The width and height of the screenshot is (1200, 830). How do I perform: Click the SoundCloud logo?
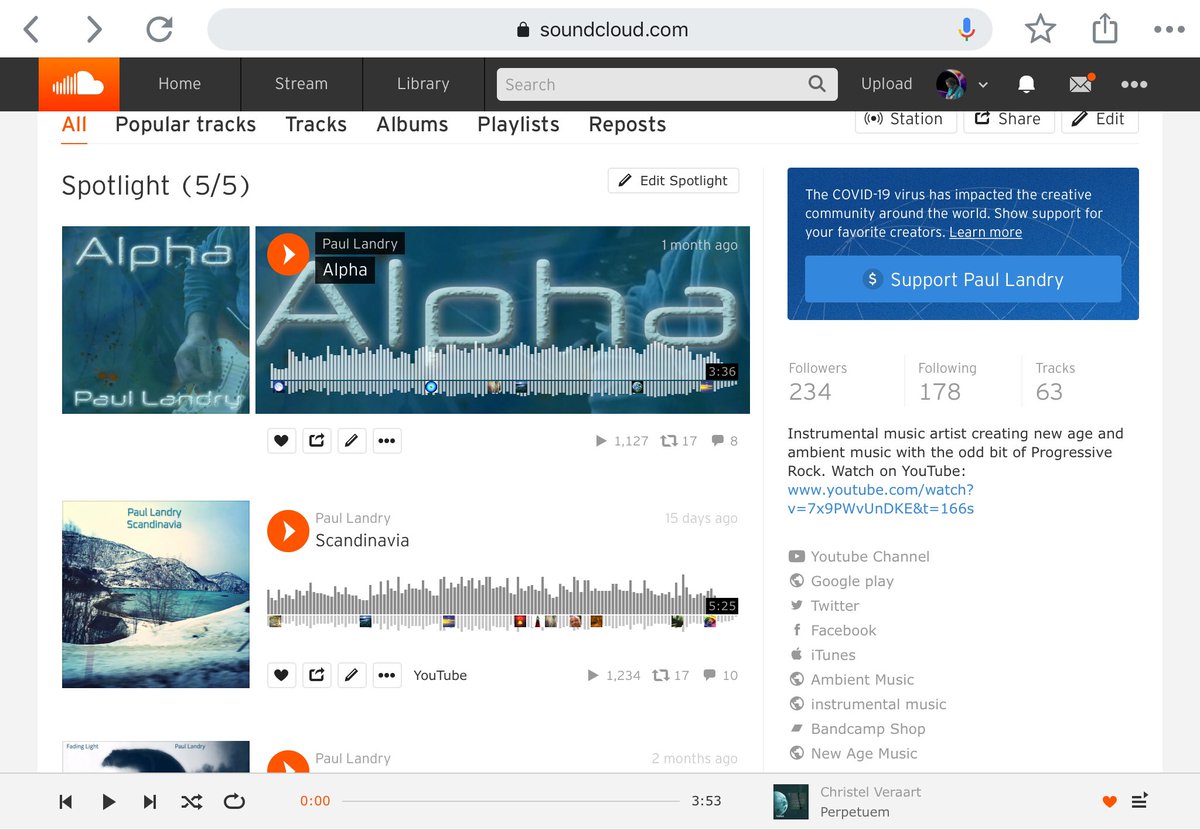[79, 84]
